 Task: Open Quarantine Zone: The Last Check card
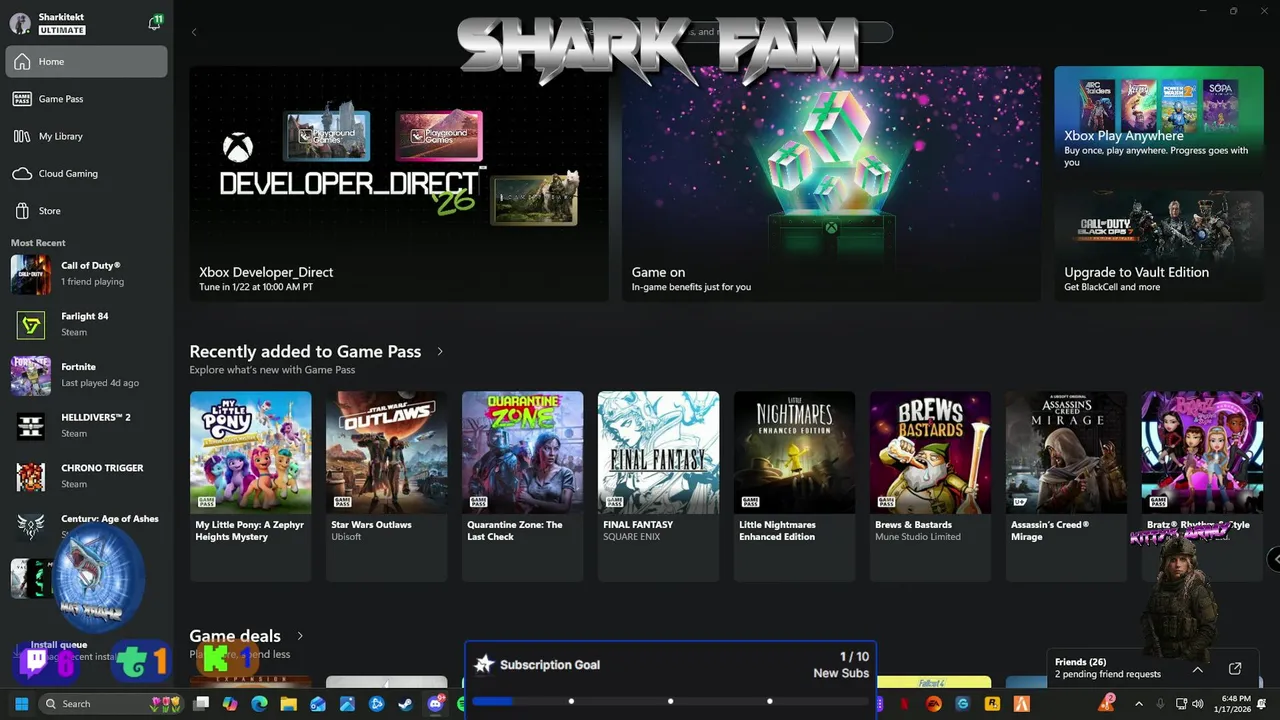tap(523, 486)
